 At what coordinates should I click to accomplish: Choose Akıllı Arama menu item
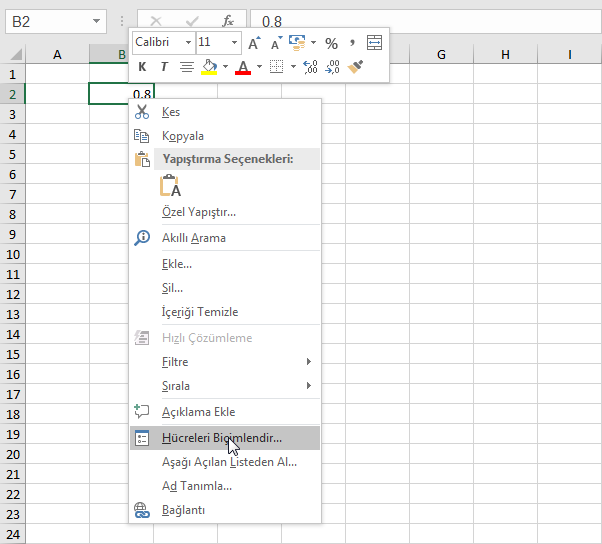(x=225, y=238)
